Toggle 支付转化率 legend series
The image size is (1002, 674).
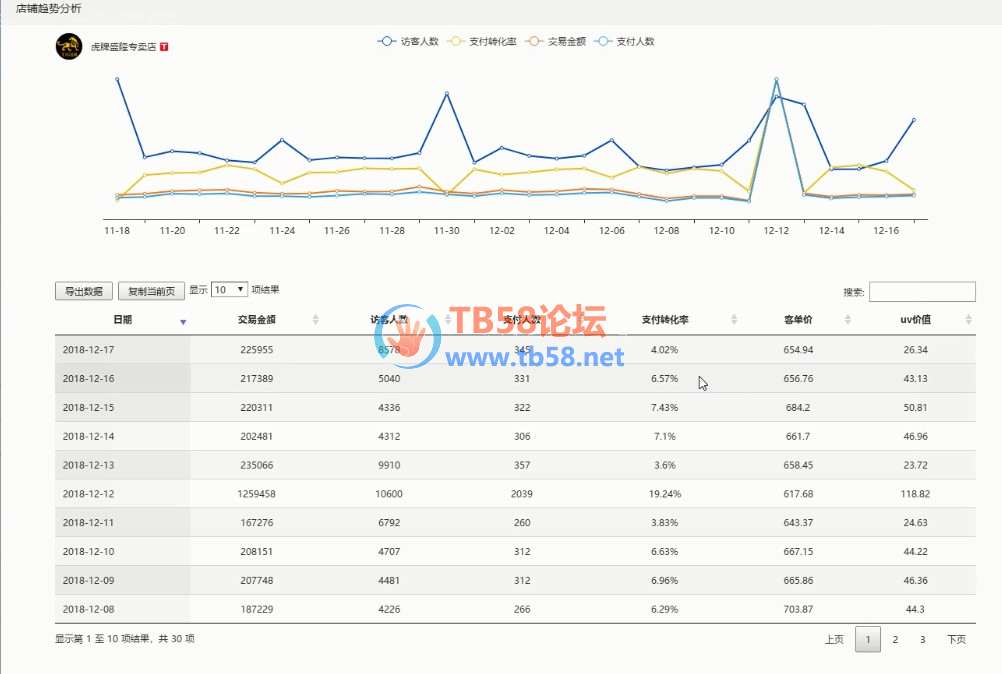tap(482, 41)
